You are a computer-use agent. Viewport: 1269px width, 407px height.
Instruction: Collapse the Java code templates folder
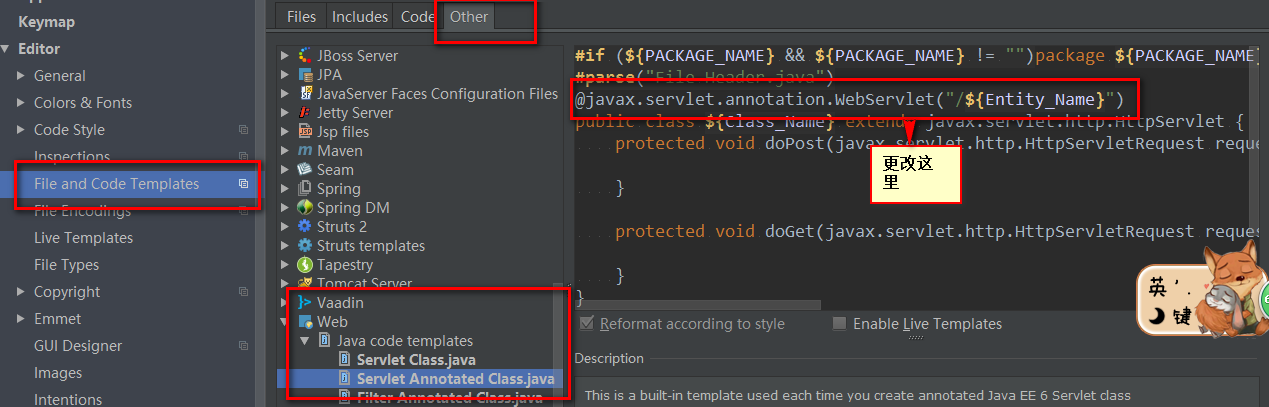tap(306, 341)
